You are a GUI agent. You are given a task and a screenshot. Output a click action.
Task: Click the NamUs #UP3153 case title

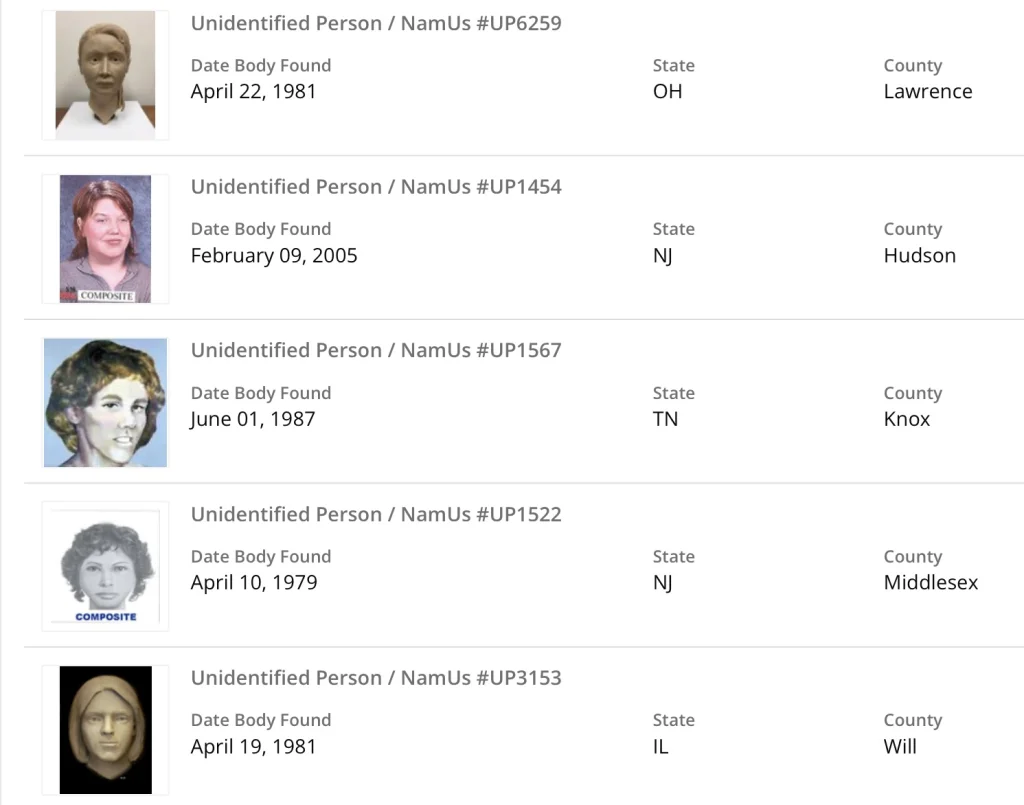[x=376, y=678]
